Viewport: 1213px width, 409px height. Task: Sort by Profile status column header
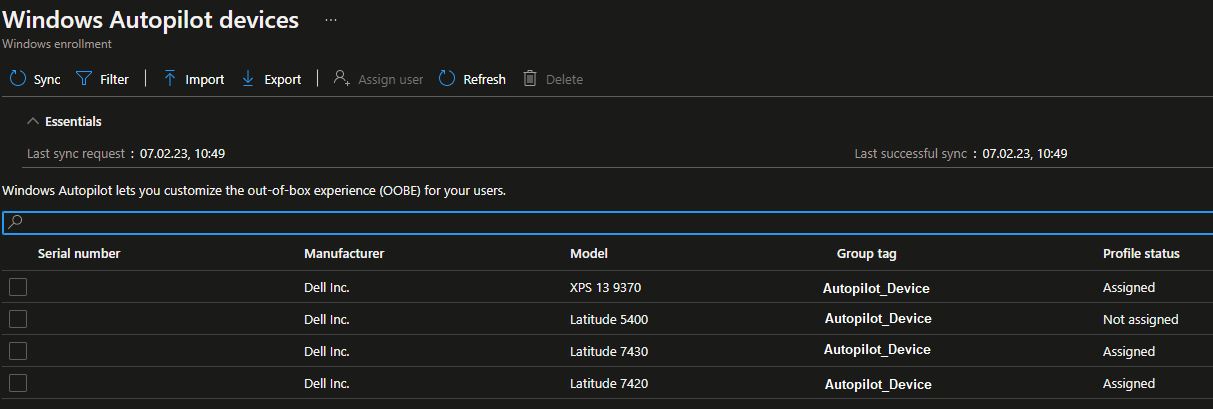[1141, 254]
